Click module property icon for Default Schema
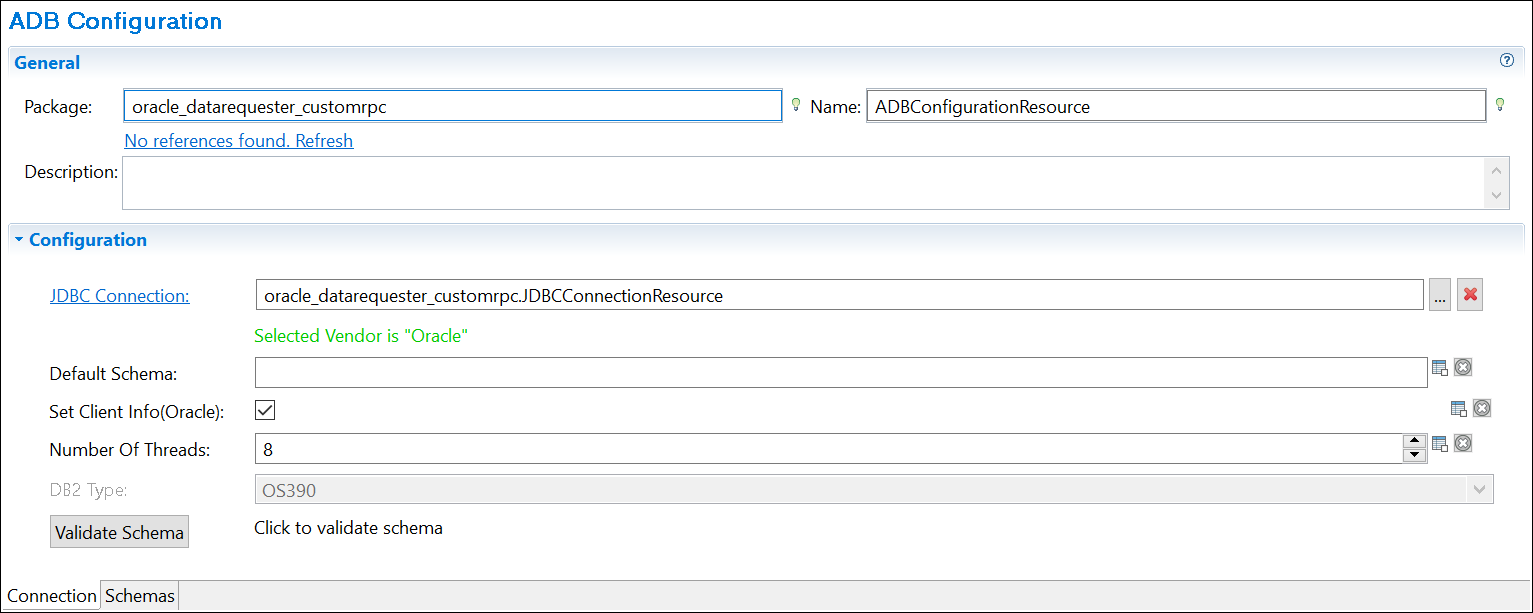Image resolution: width=1533 pixels, height=613 pixels. click(x=1440, y=368)
